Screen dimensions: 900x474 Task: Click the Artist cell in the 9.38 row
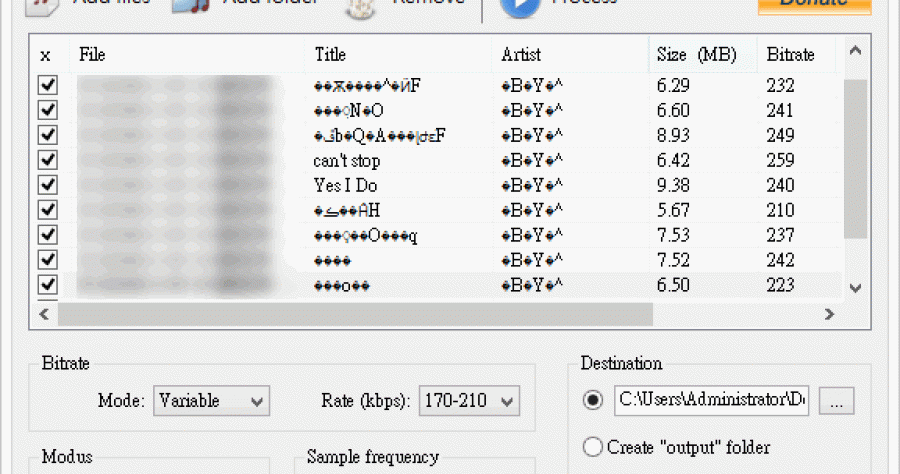532,185
